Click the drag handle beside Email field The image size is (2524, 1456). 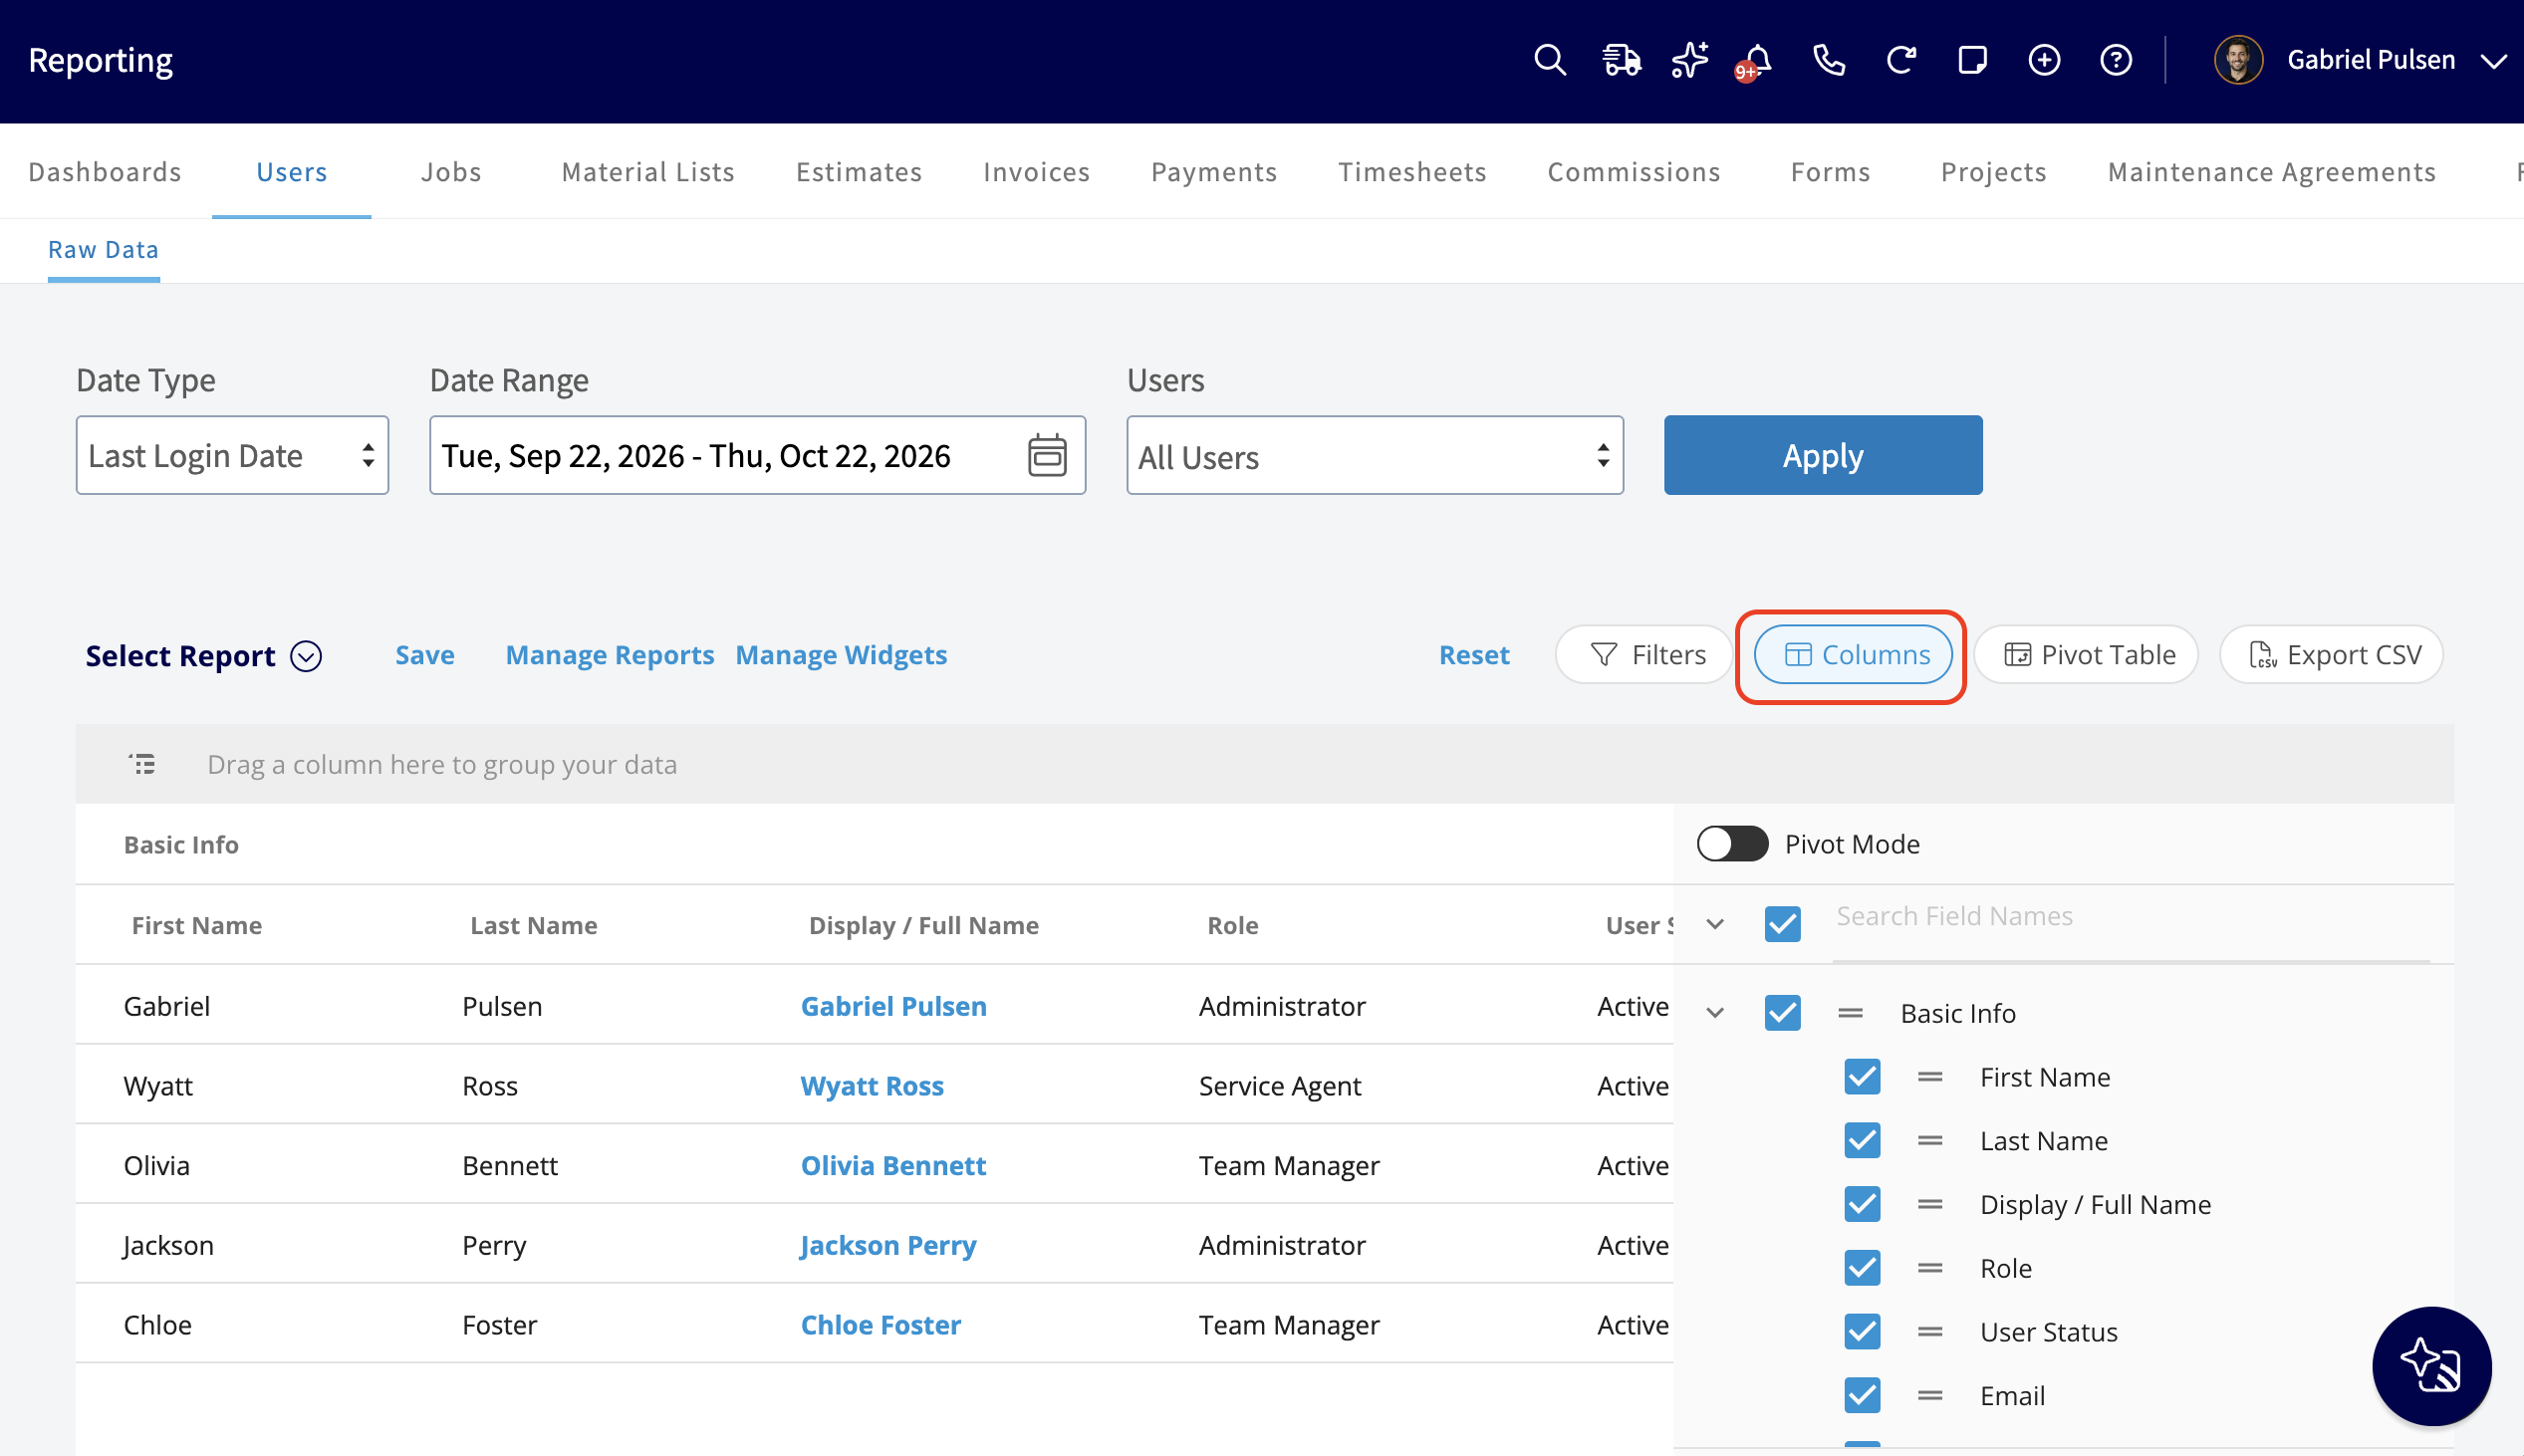point(1930,1396)
